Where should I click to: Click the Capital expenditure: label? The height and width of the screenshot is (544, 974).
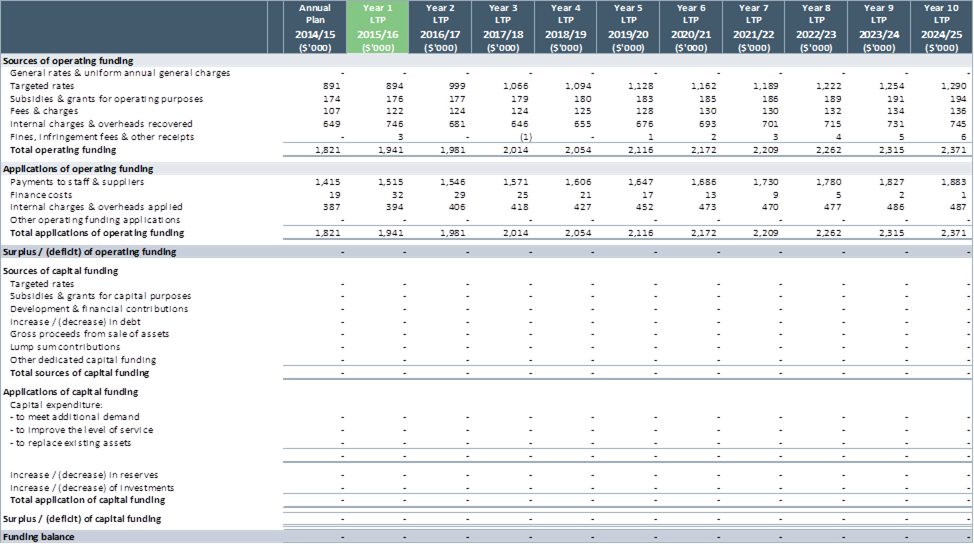[56, 405]
